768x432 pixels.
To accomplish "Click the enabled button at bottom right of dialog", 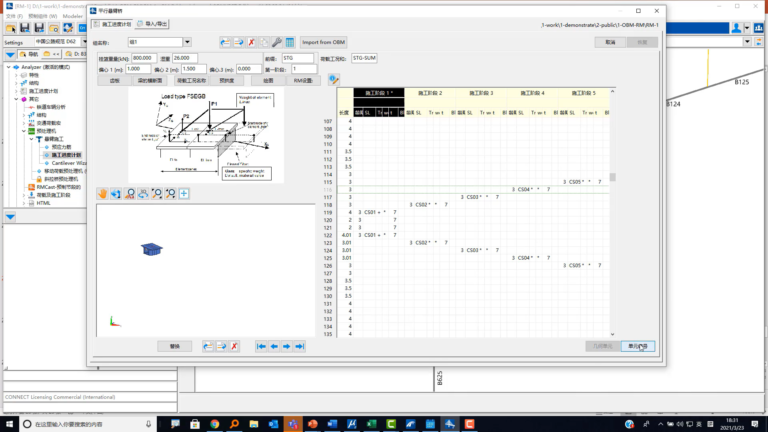I will pos(638,346).
